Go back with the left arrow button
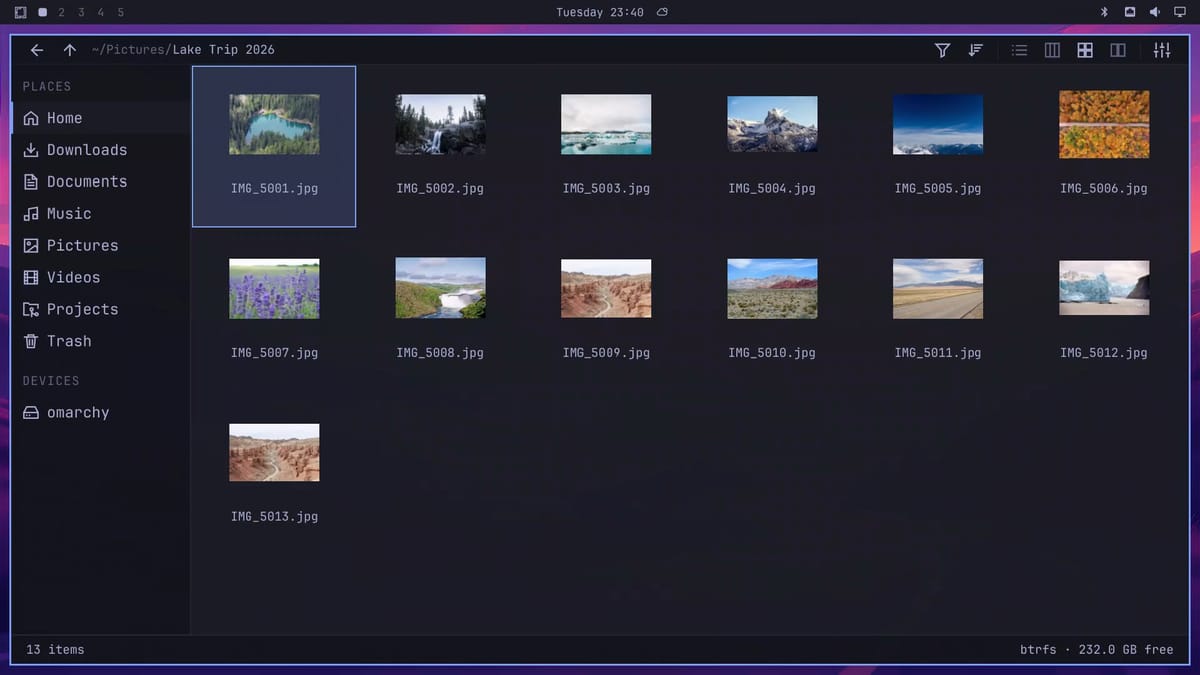Screen dimensions: 1200x675 pyautogui.click(x=37, y=50)
